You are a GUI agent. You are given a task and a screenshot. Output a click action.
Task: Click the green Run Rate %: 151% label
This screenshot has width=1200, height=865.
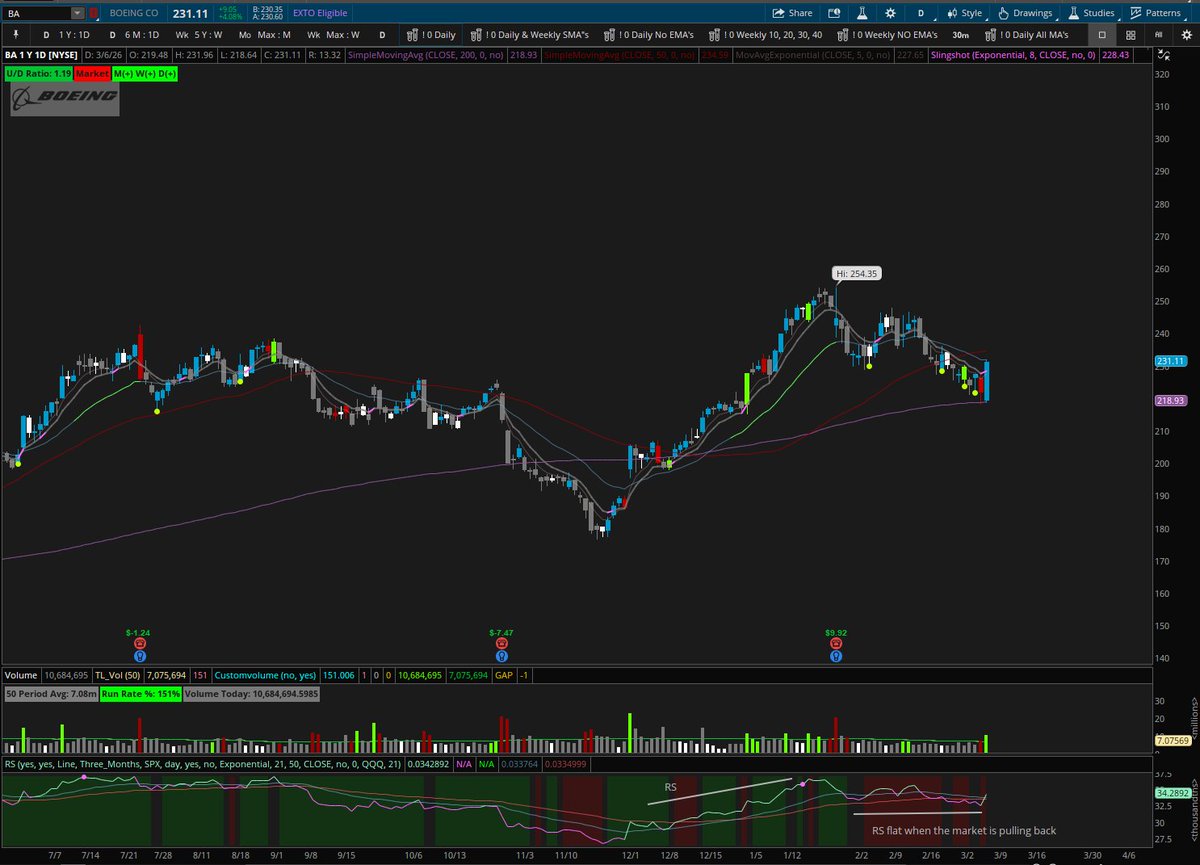(x=140, y=693)
